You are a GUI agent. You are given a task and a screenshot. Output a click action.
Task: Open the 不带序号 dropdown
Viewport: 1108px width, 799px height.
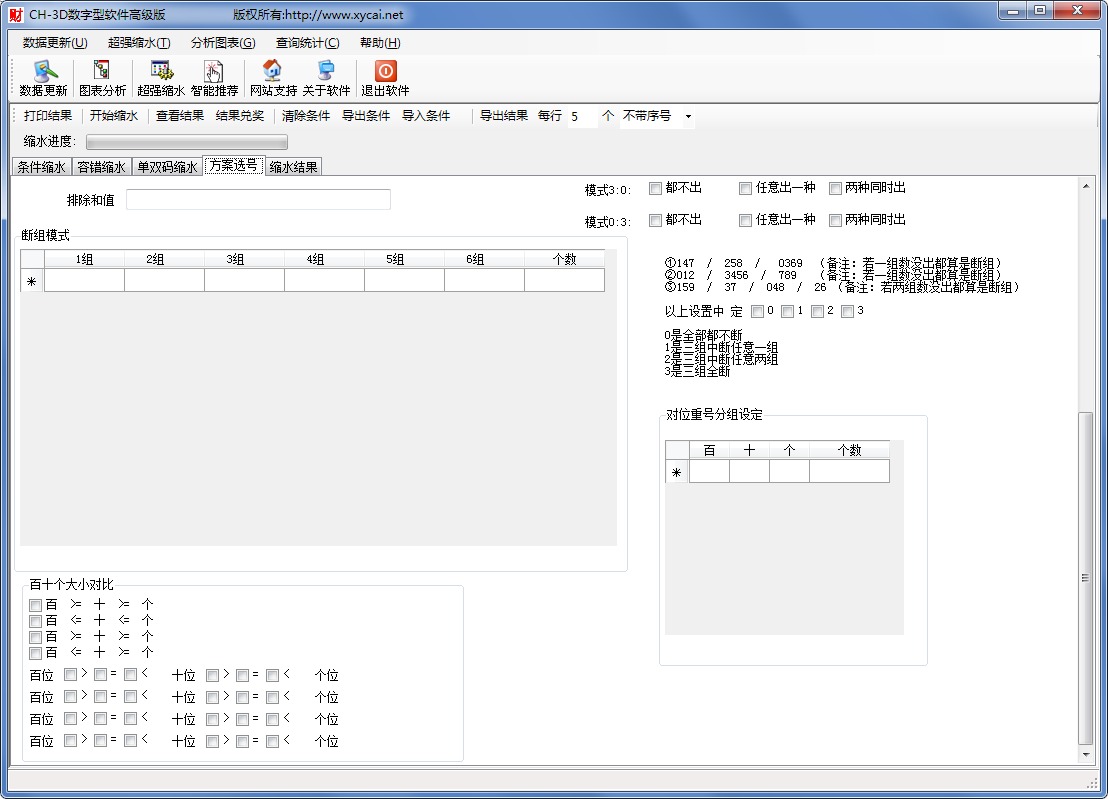pyautogui.click(x=687, y=117)
